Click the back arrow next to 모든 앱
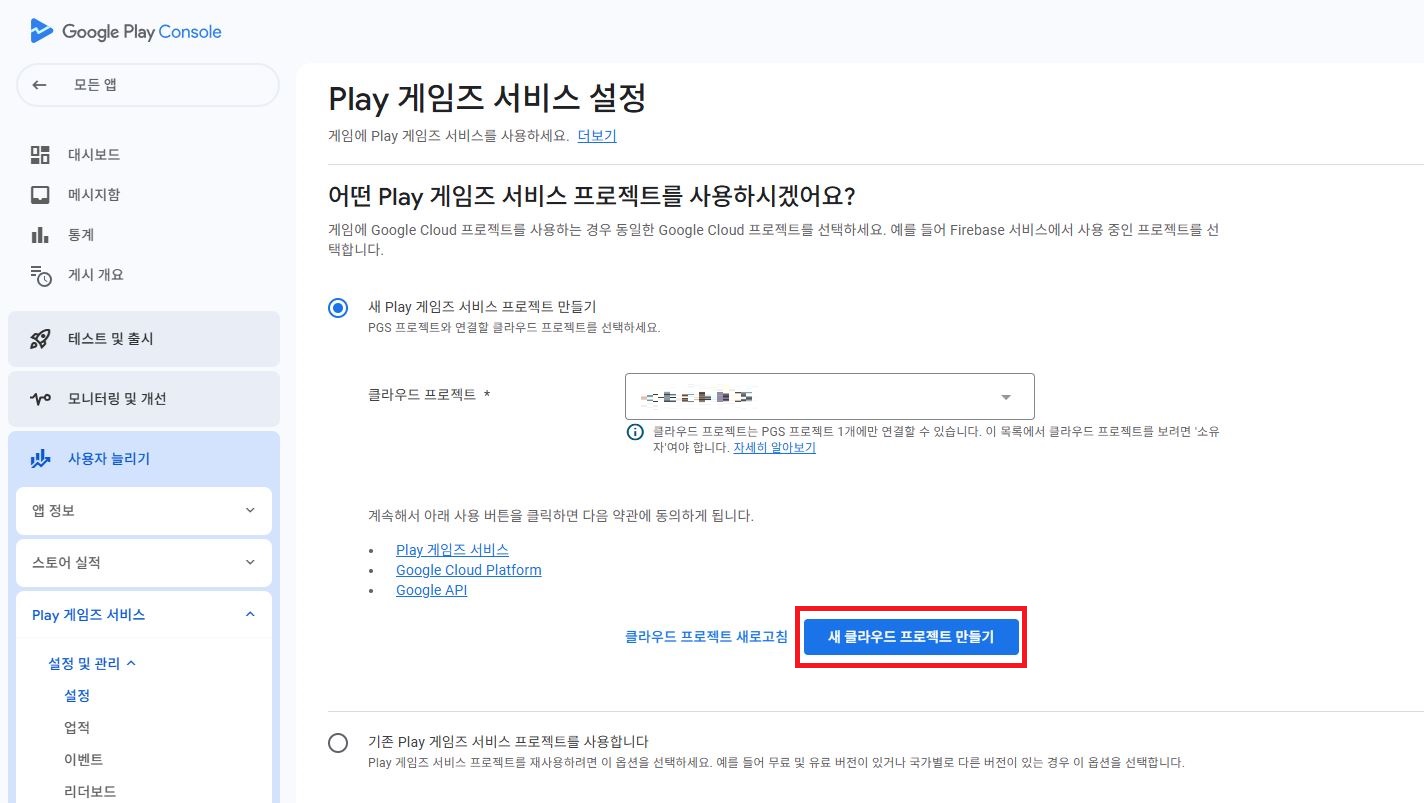Screen dimensions: 1424x803 (40, 85)
